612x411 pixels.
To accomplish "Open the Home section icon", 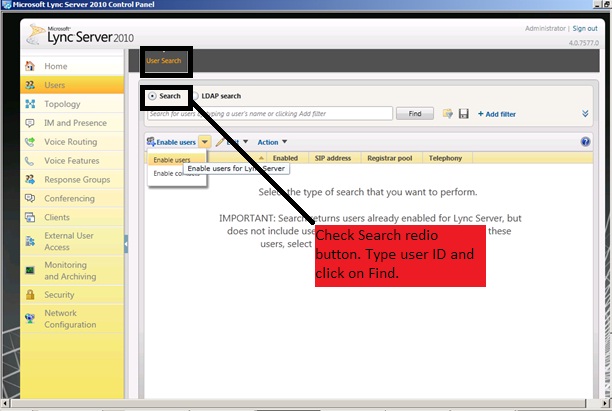I will (x=30, y=66).
